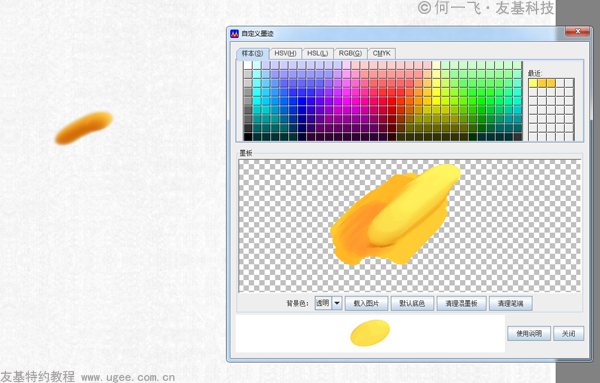Click the 清理笔端 button
Image resolution: width=600 pixels, height=383 pixels.
point(510,303)
